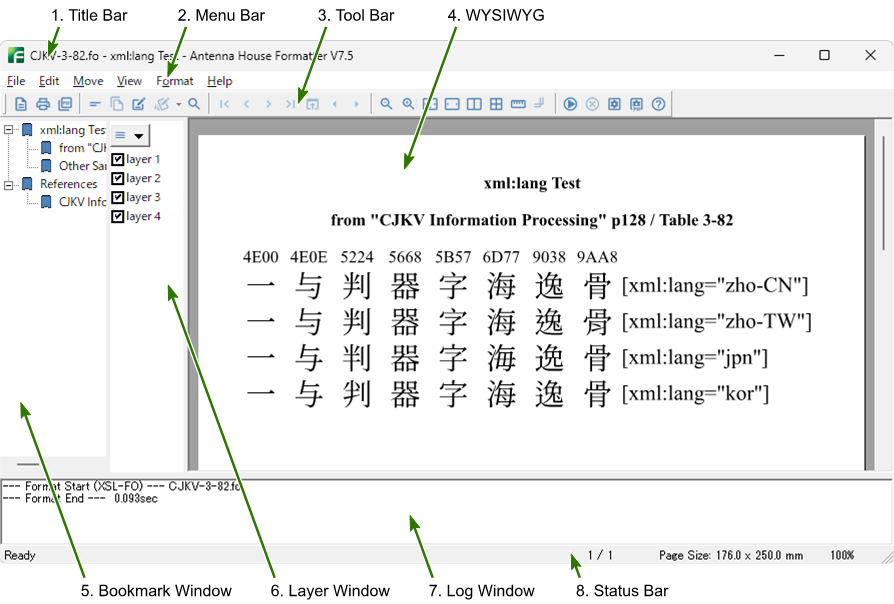
Task: Collapse the xml:lang Test bookmark node
Action: click(9, 129)
